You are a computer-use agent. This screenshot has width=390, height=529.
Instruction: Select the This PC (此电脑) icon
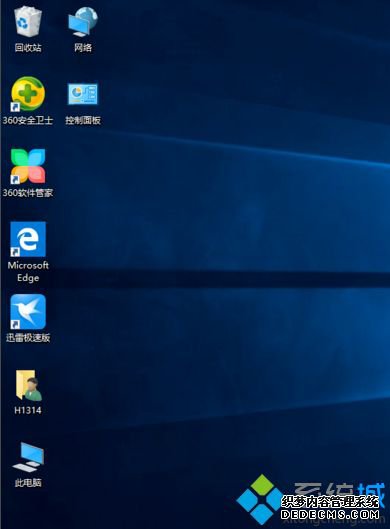[28, 457]
